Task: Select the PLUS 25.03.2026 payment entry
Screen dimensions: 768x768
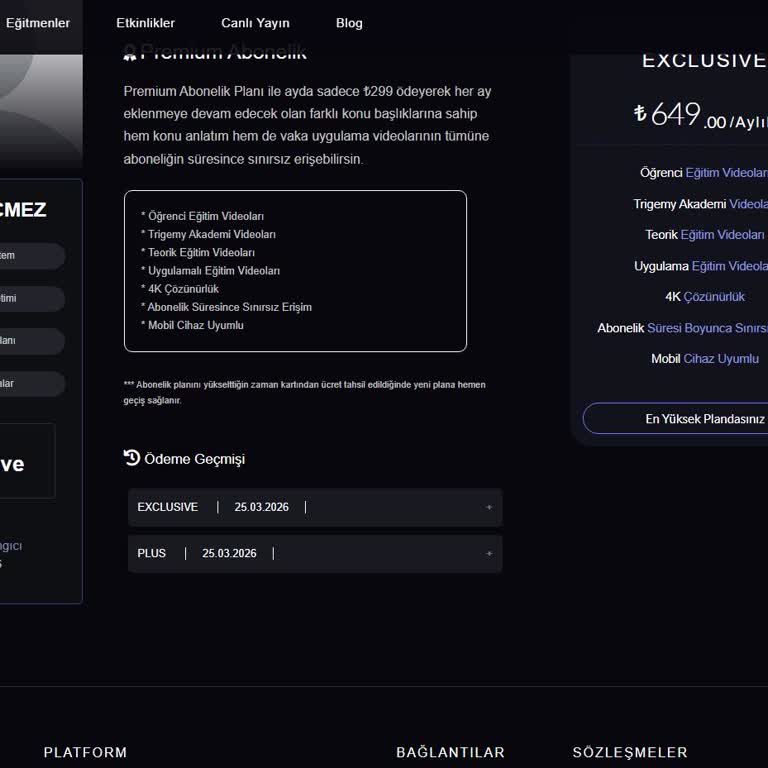Action: 315,553
